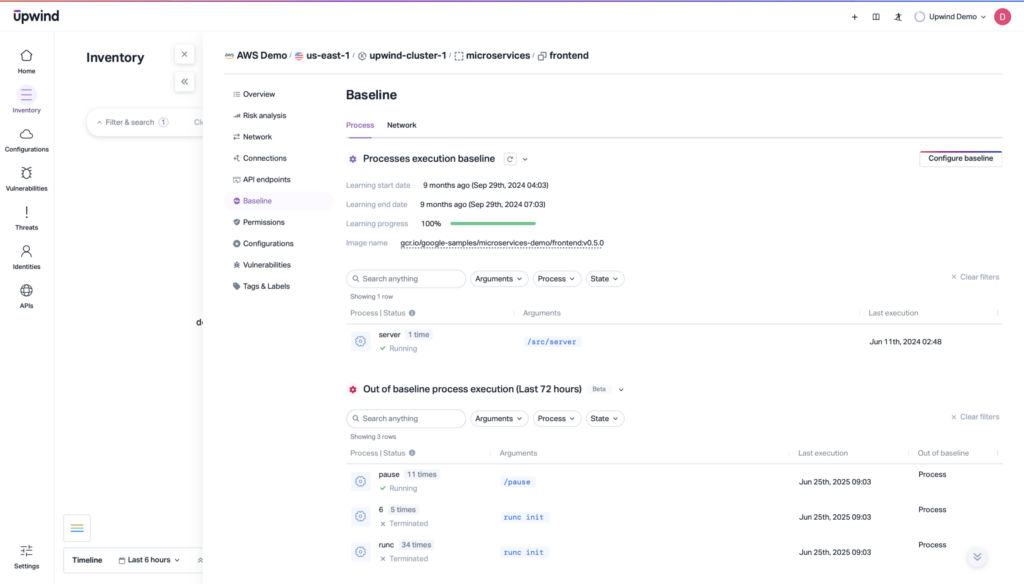Jump down with the double-chevron button
The height and width of the screenshot is (584, 1024).
coord(977,557)
